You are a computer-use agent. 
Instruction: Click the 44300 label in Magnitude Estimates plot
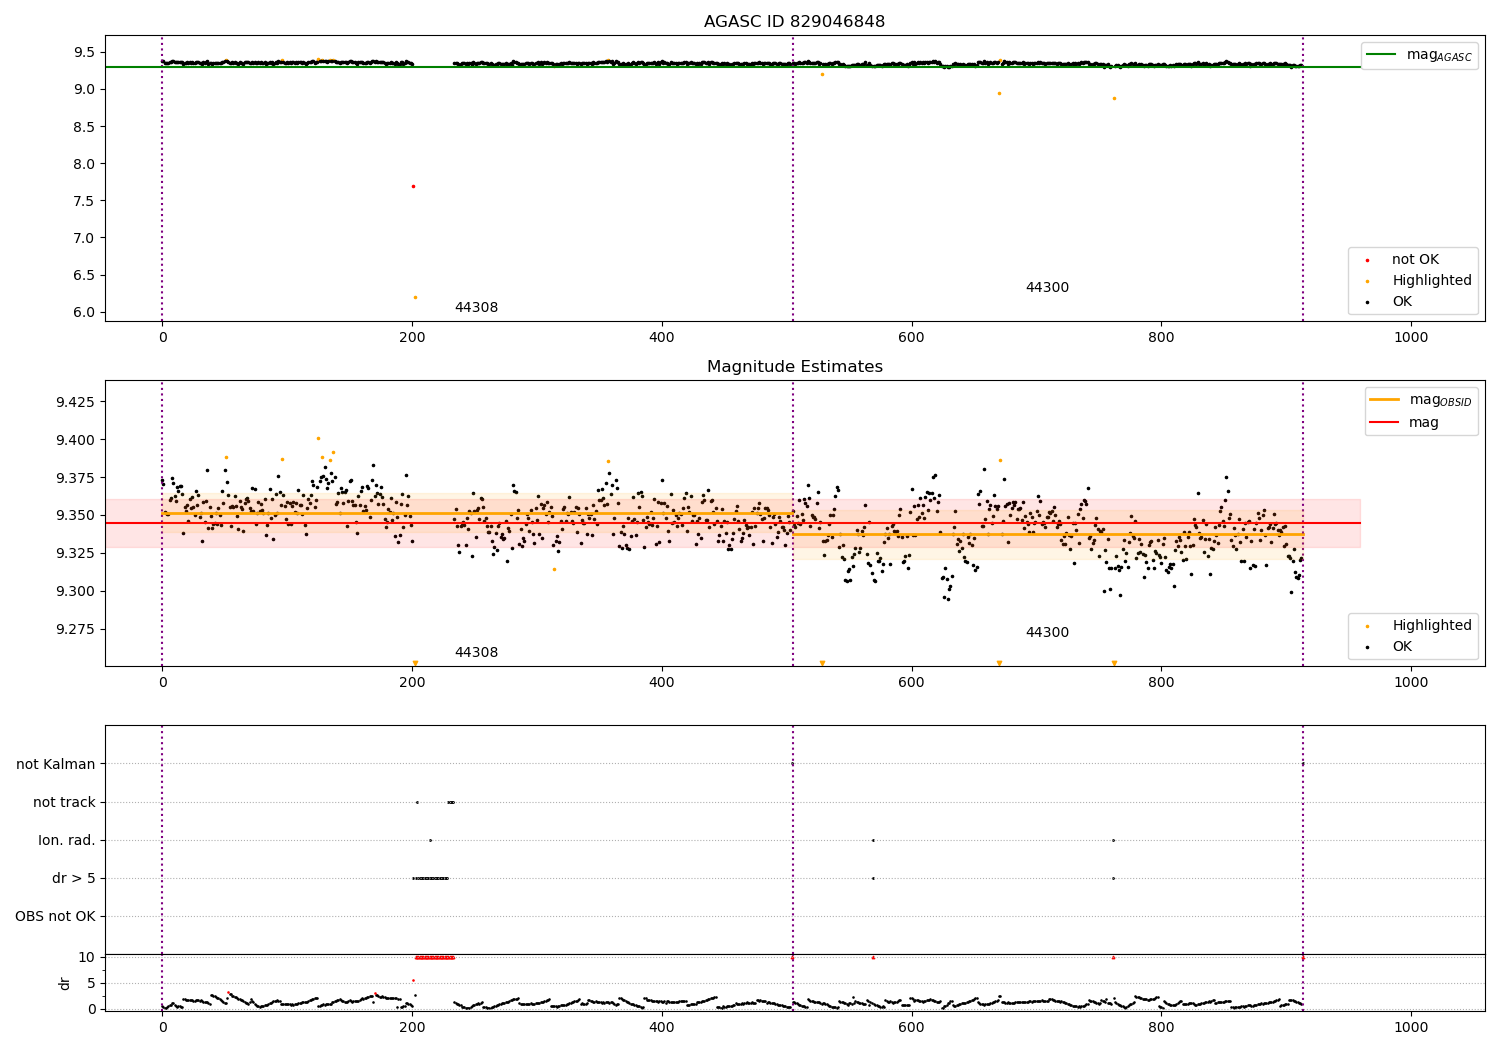(1047, 633)
